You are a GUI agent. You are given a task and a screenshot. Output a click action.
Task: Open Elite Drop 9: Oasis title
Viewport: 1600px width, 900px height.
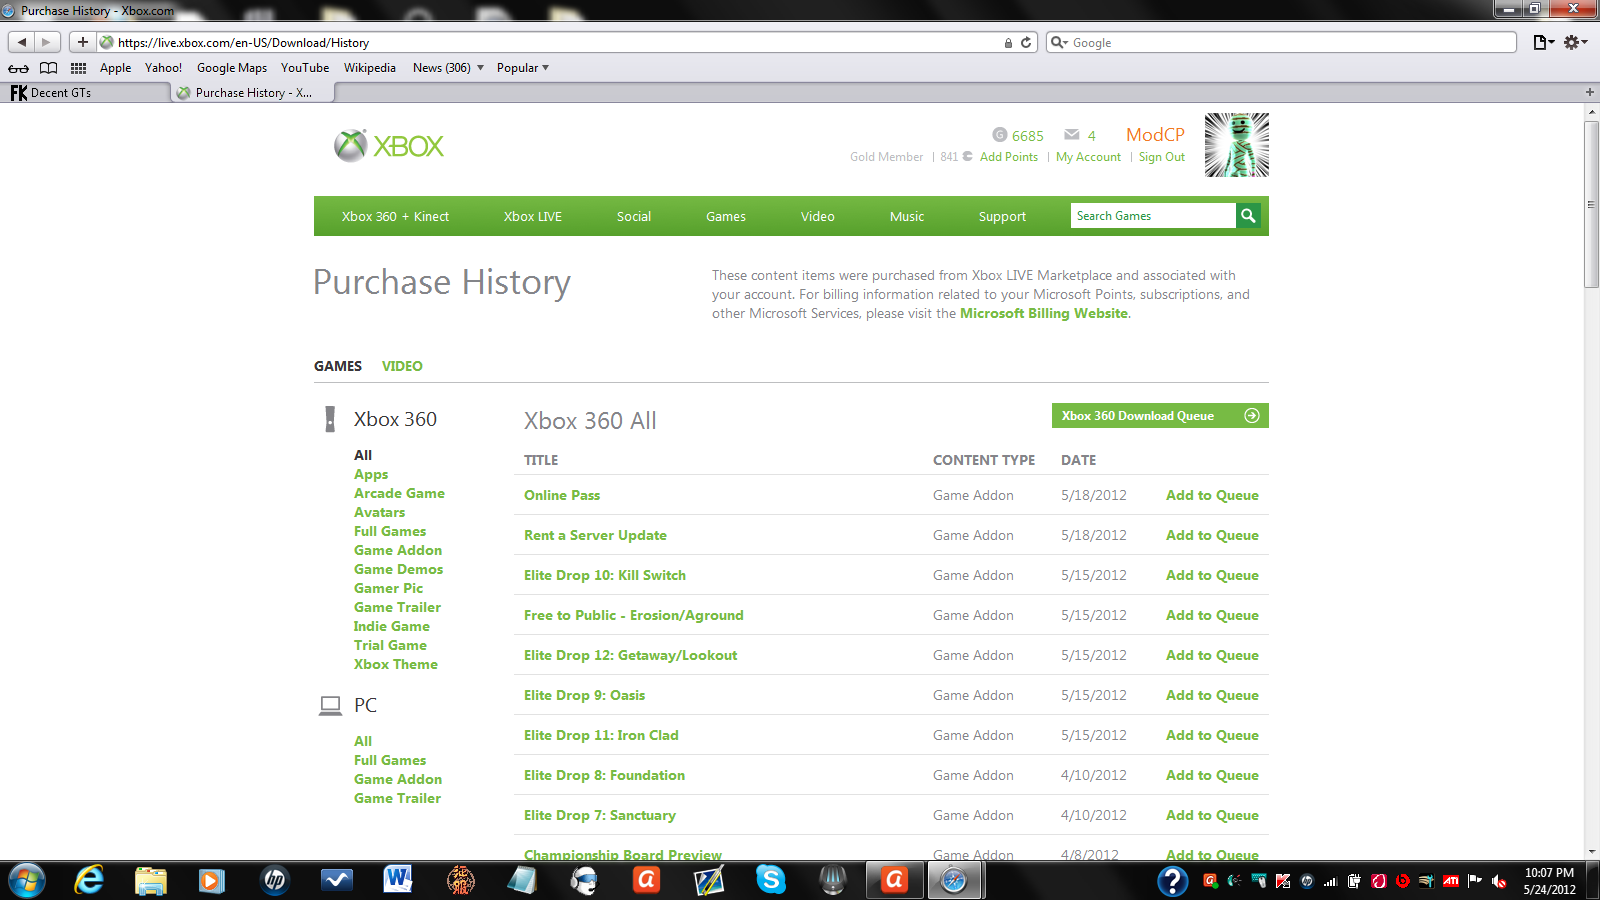[584, 695]
